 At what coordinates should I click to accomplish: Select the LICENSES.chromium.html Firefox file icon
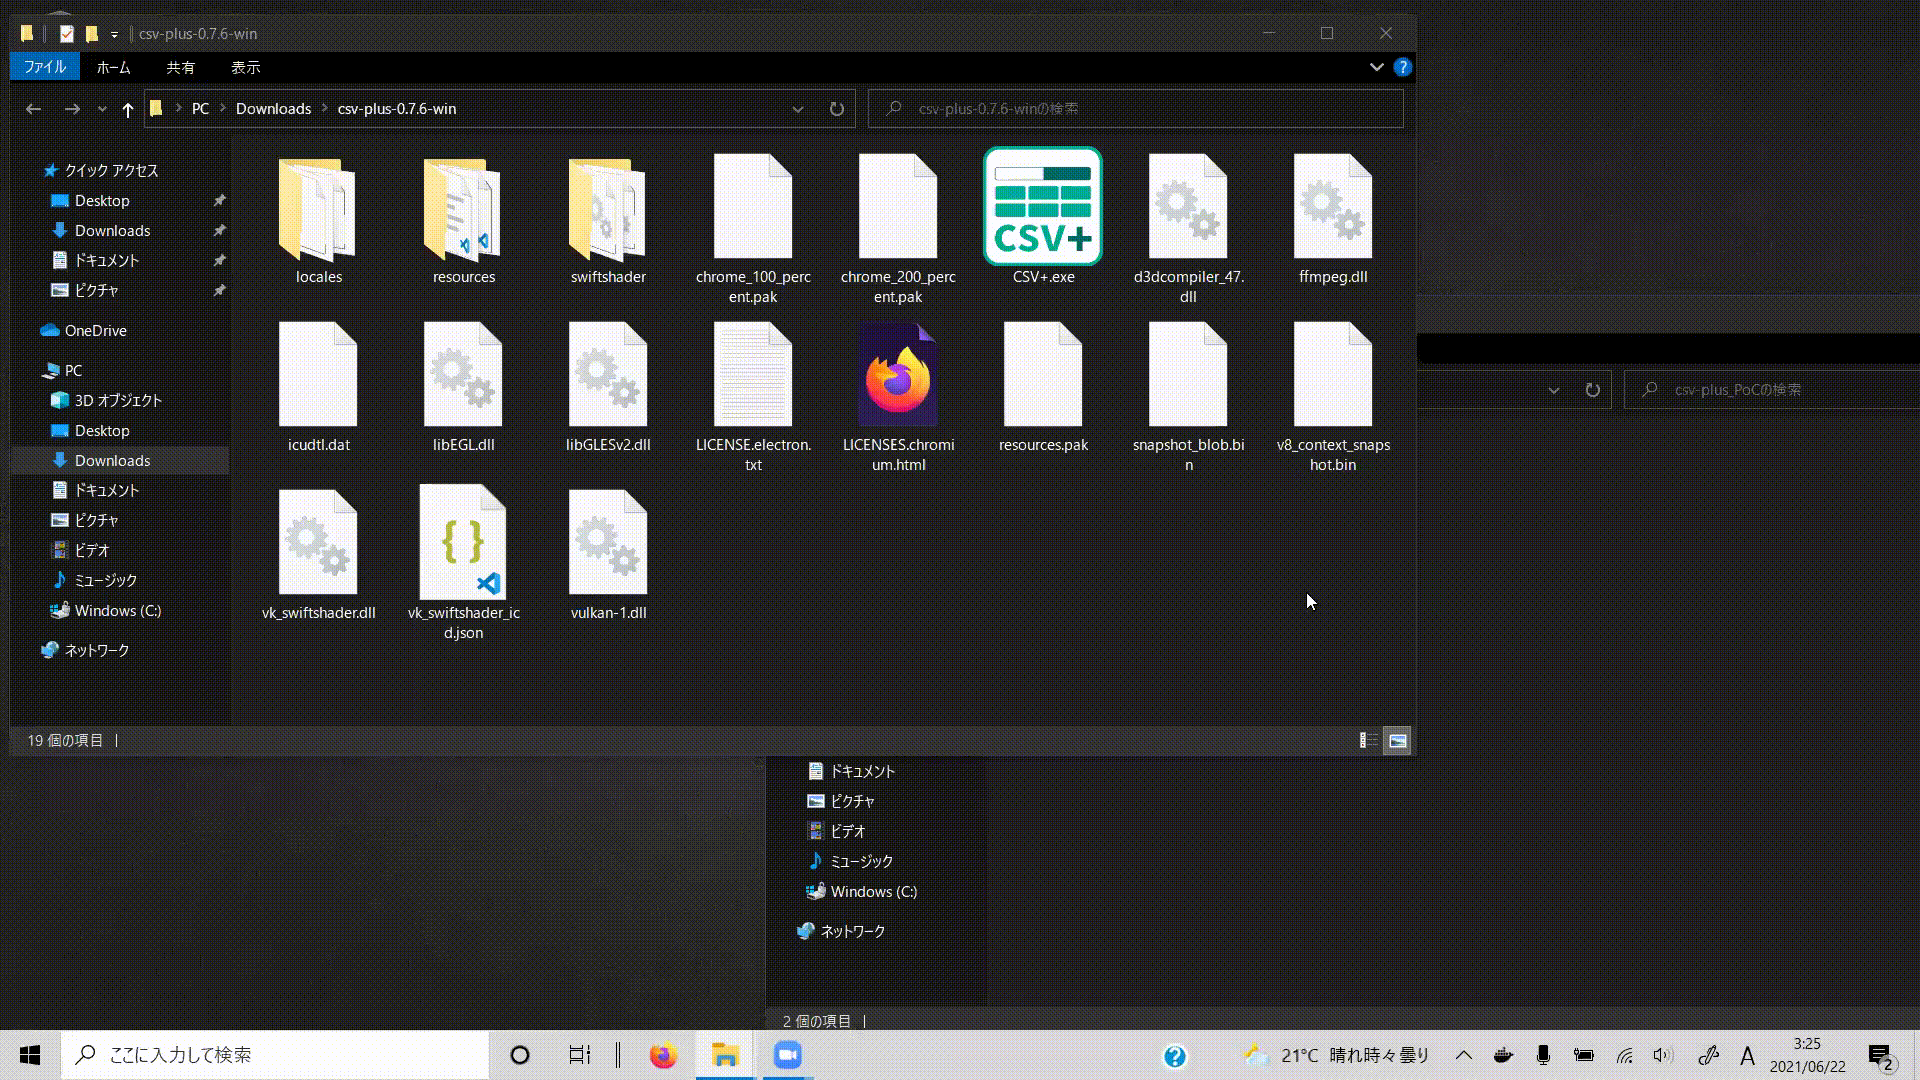pyautogui.click(x=898, y=378)
